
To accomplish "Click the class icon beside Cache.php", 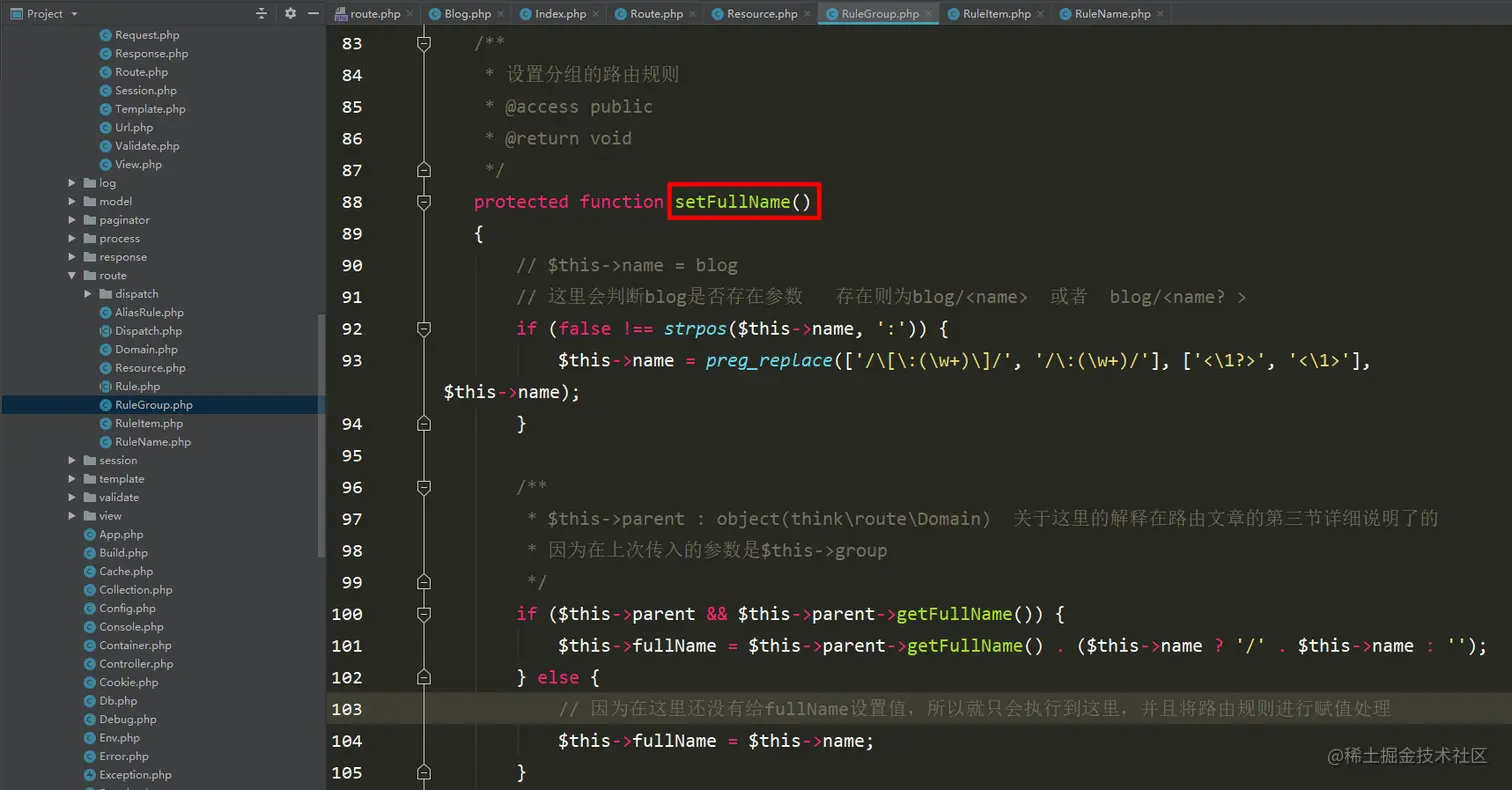I will pyautogui.click(x=90, y=571).
